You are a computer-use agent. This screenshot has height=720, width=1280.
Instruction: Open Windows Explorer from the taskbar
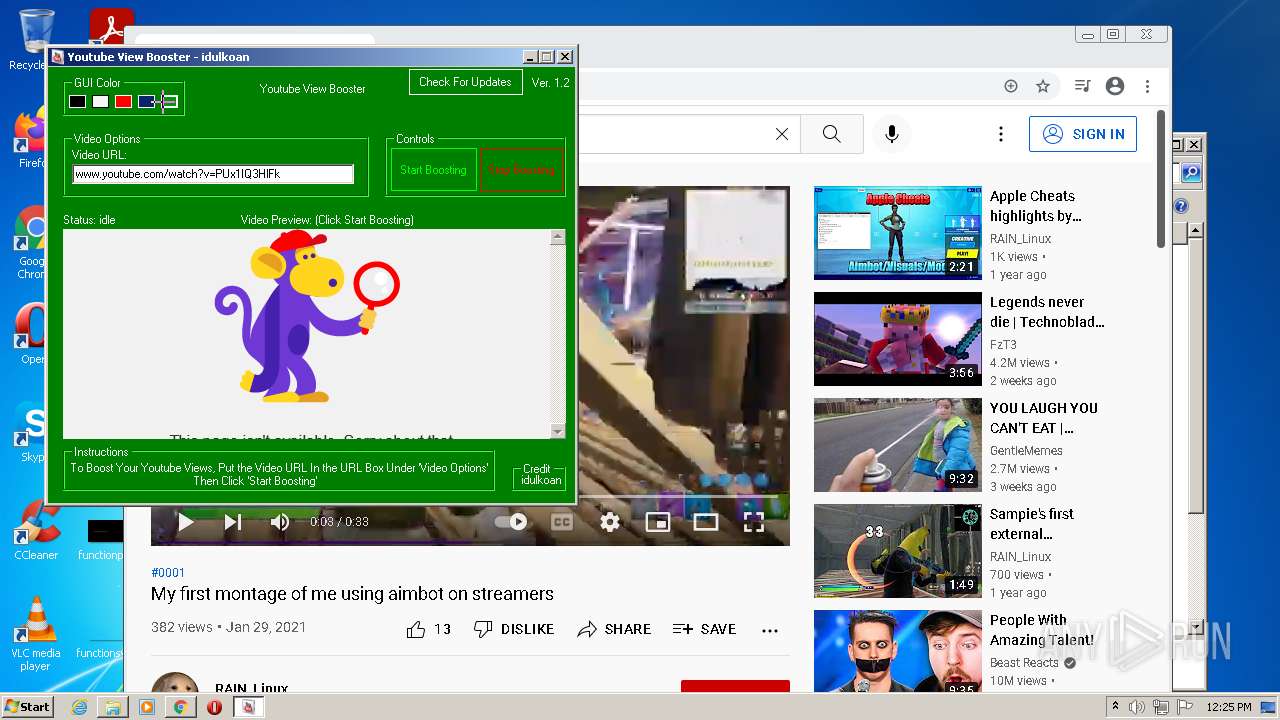pyautogui.click(x=113, y=707)
